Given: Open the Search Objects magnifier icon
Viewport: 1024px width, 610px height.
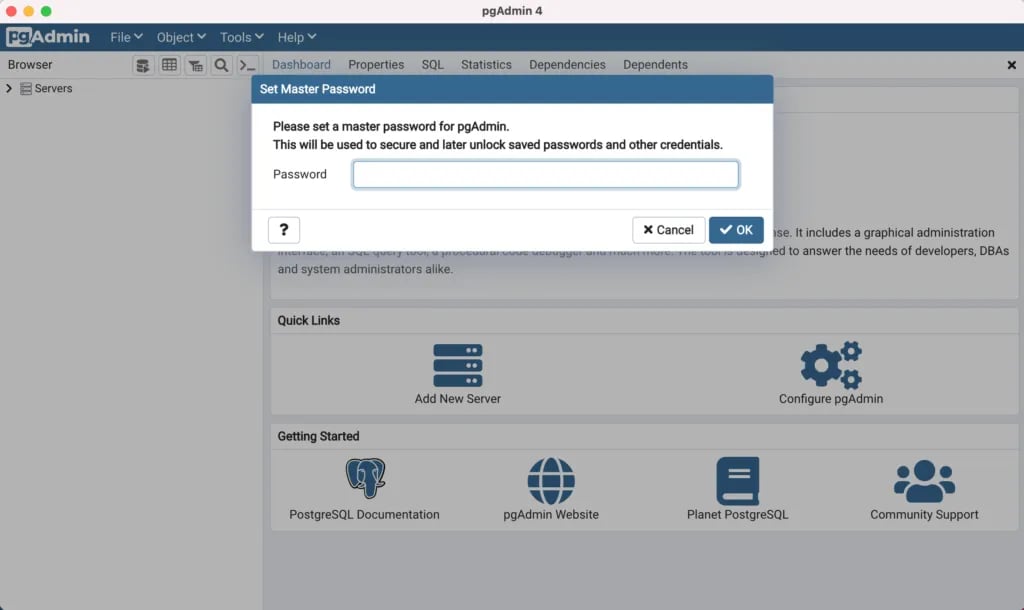Looking at the screenshot, I should 221,65.
